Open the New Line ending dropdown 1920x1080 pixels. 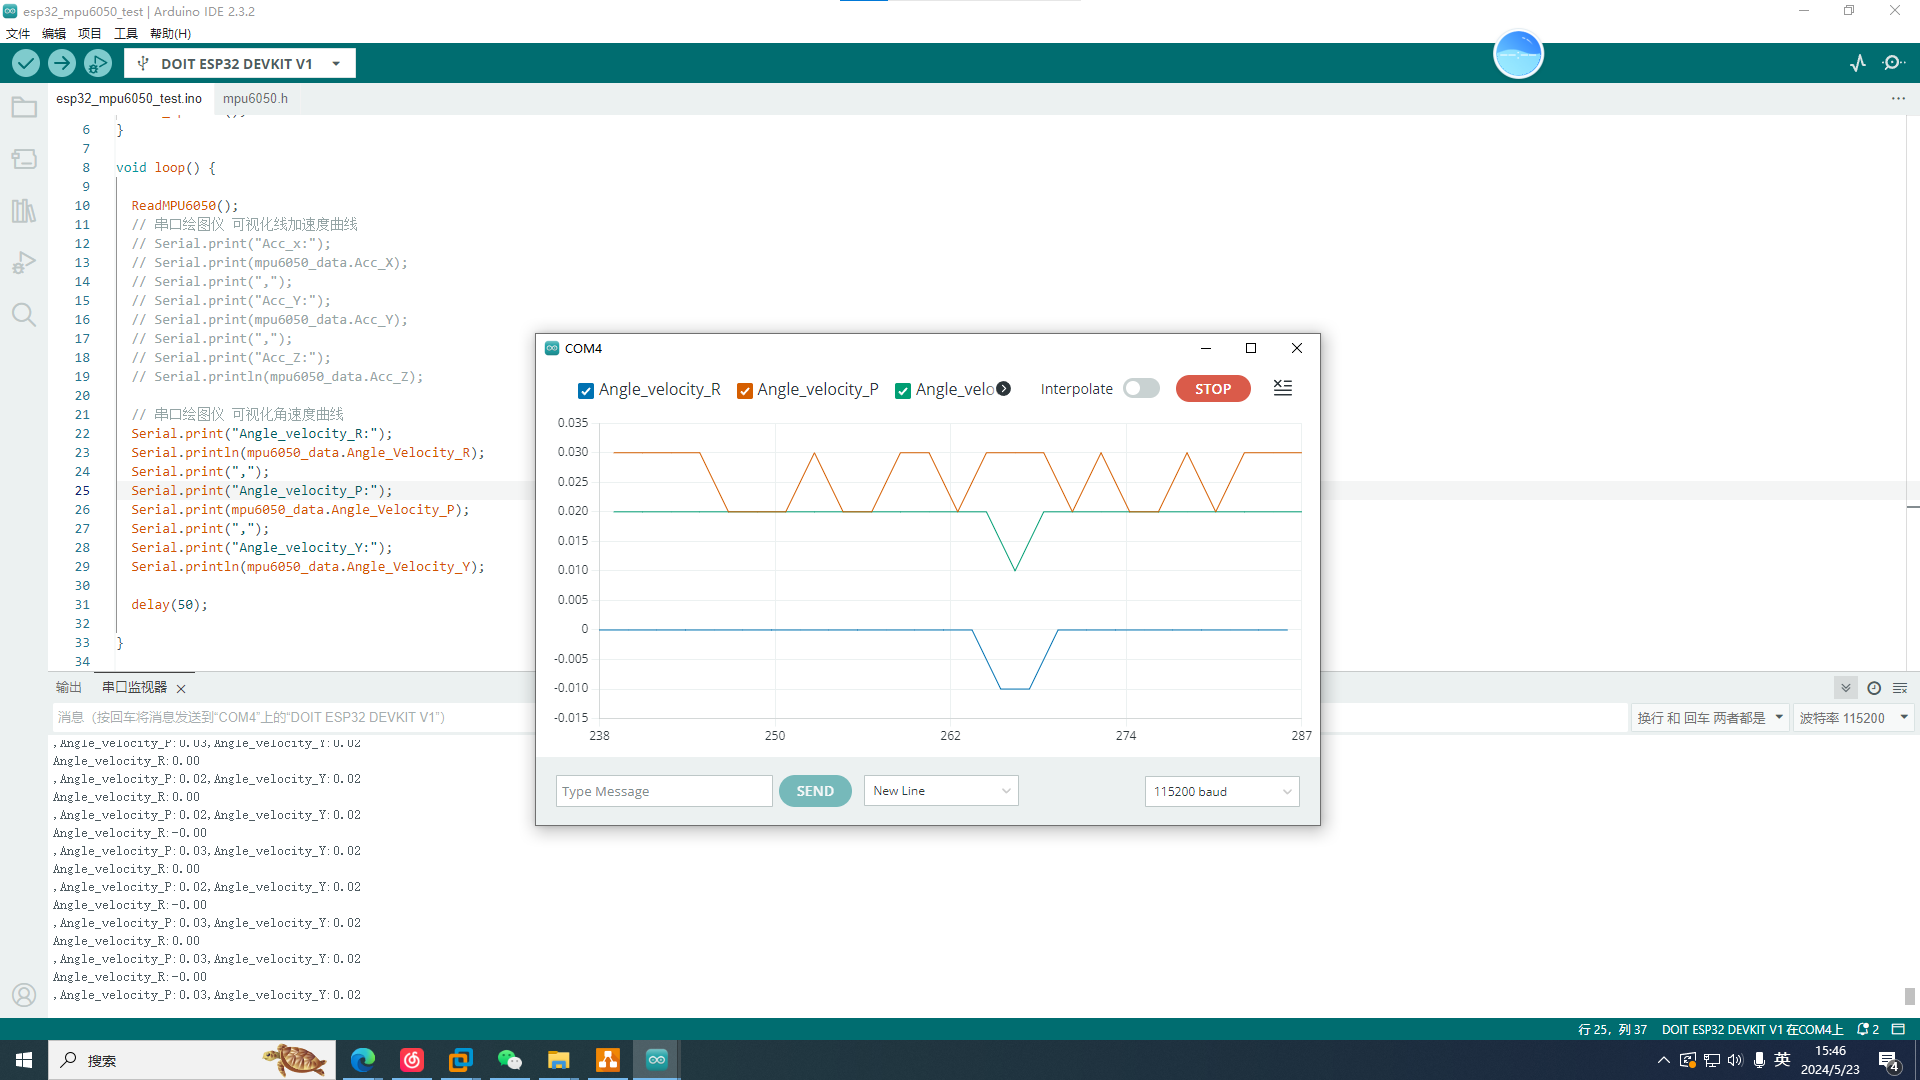(940, 791)
